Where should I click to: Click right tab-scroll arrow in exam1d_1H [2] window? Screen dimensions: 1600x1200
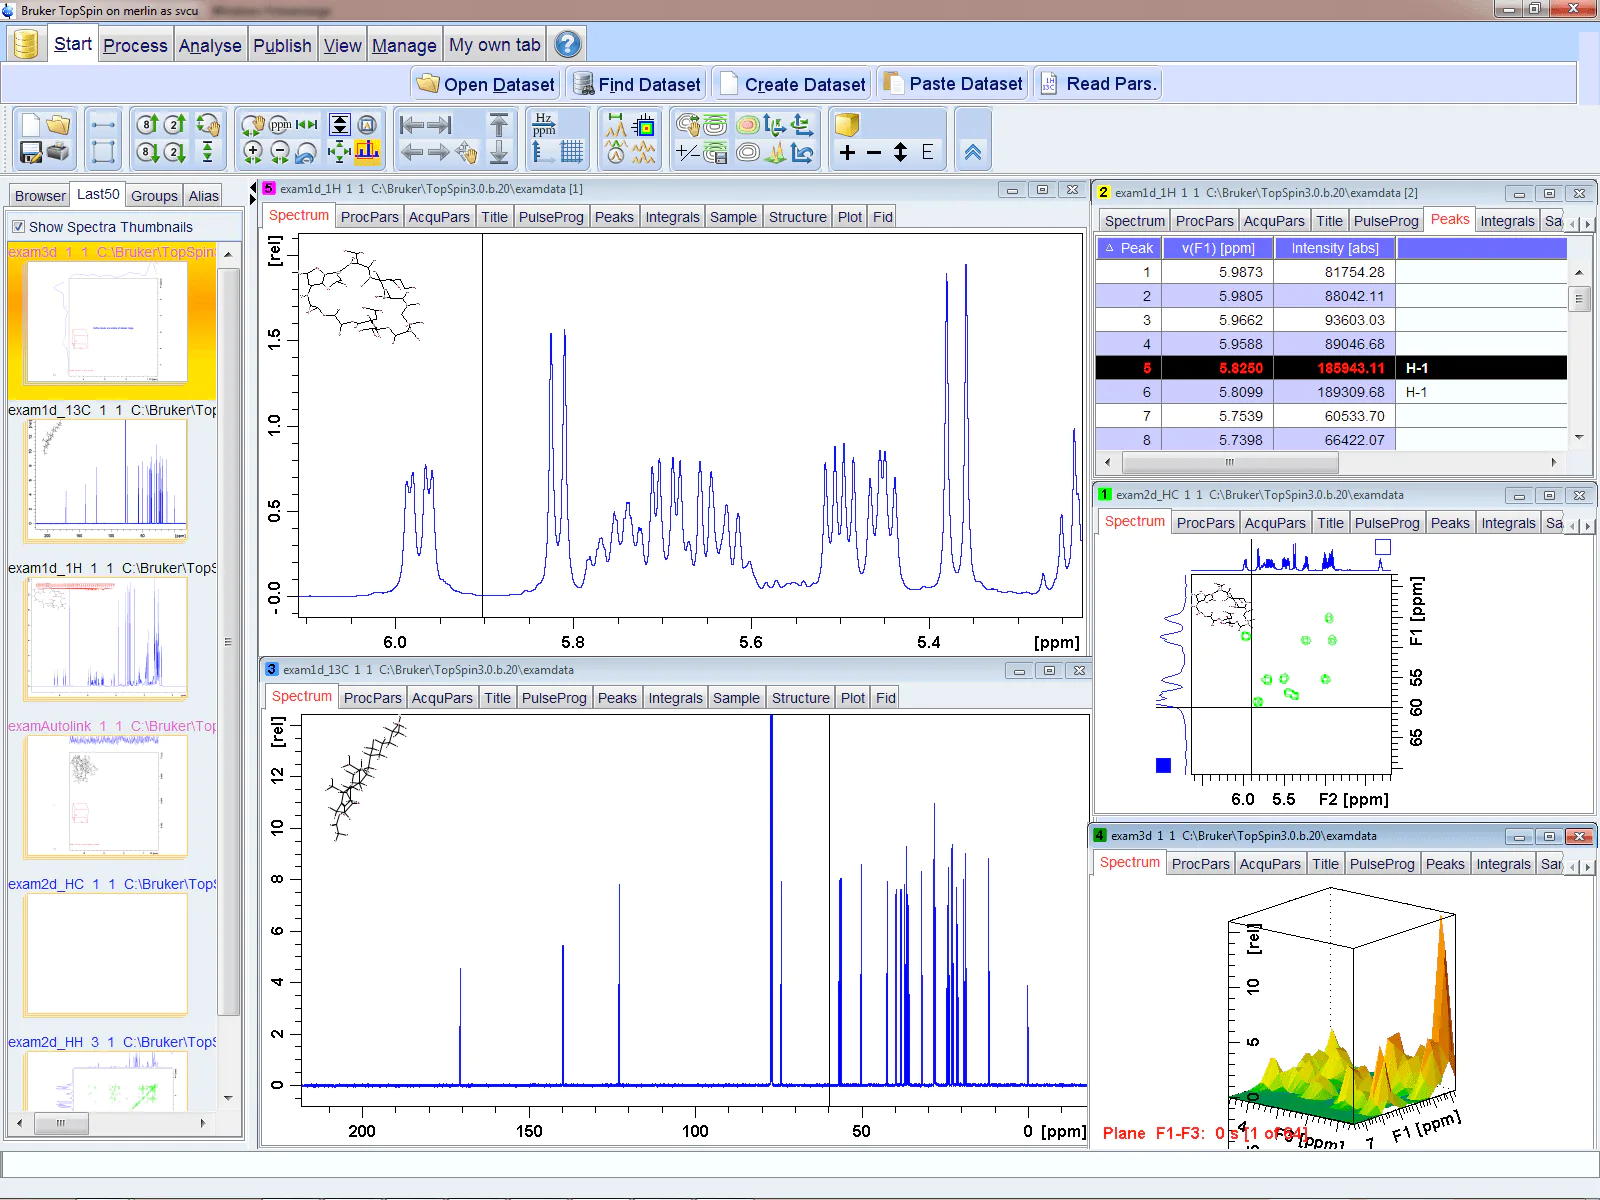tap(1587, 223)
